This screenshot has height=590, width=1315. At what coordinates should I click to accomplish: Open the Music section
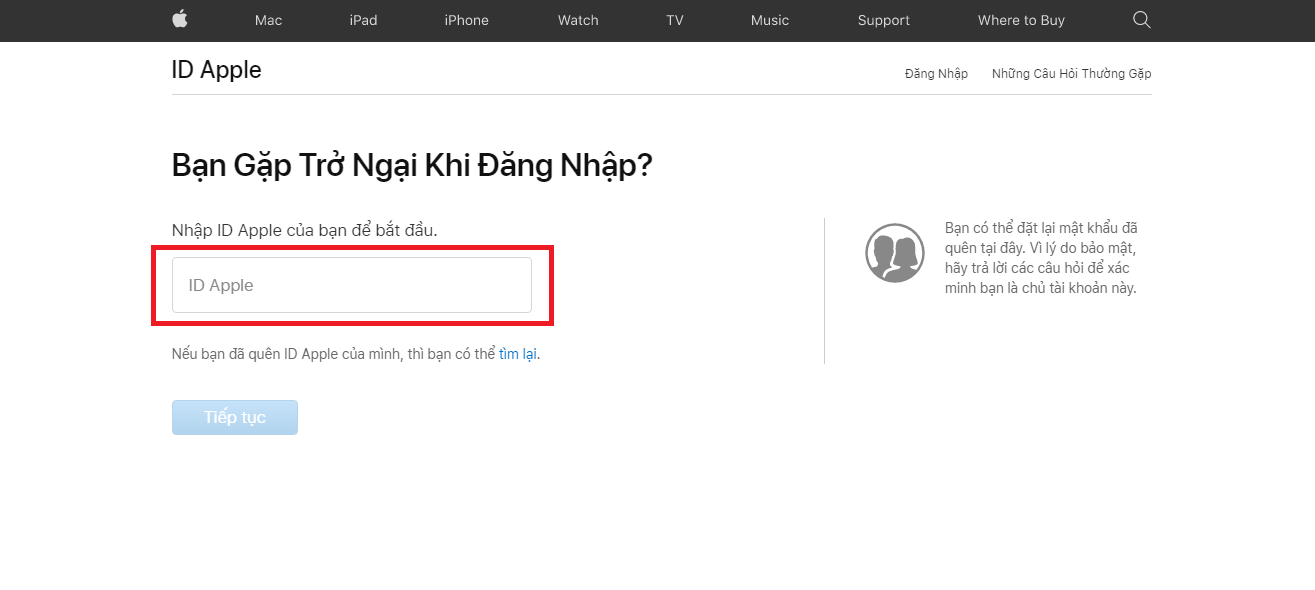click(769, 20)
